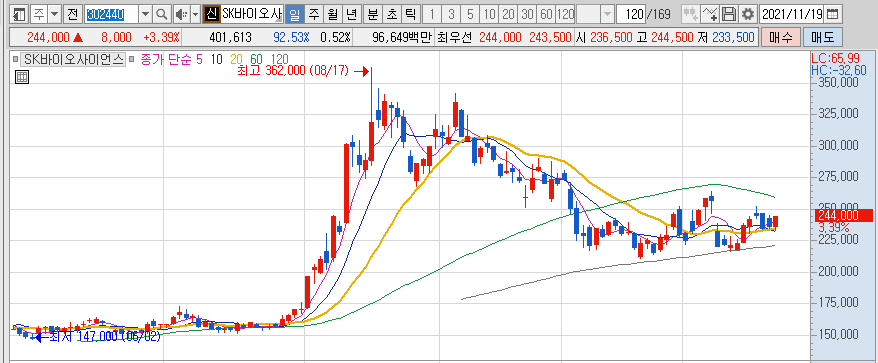The height and width of the screenshot is (363, 878).
Task: Click the low price 233,500
Action: coord(734,38)
